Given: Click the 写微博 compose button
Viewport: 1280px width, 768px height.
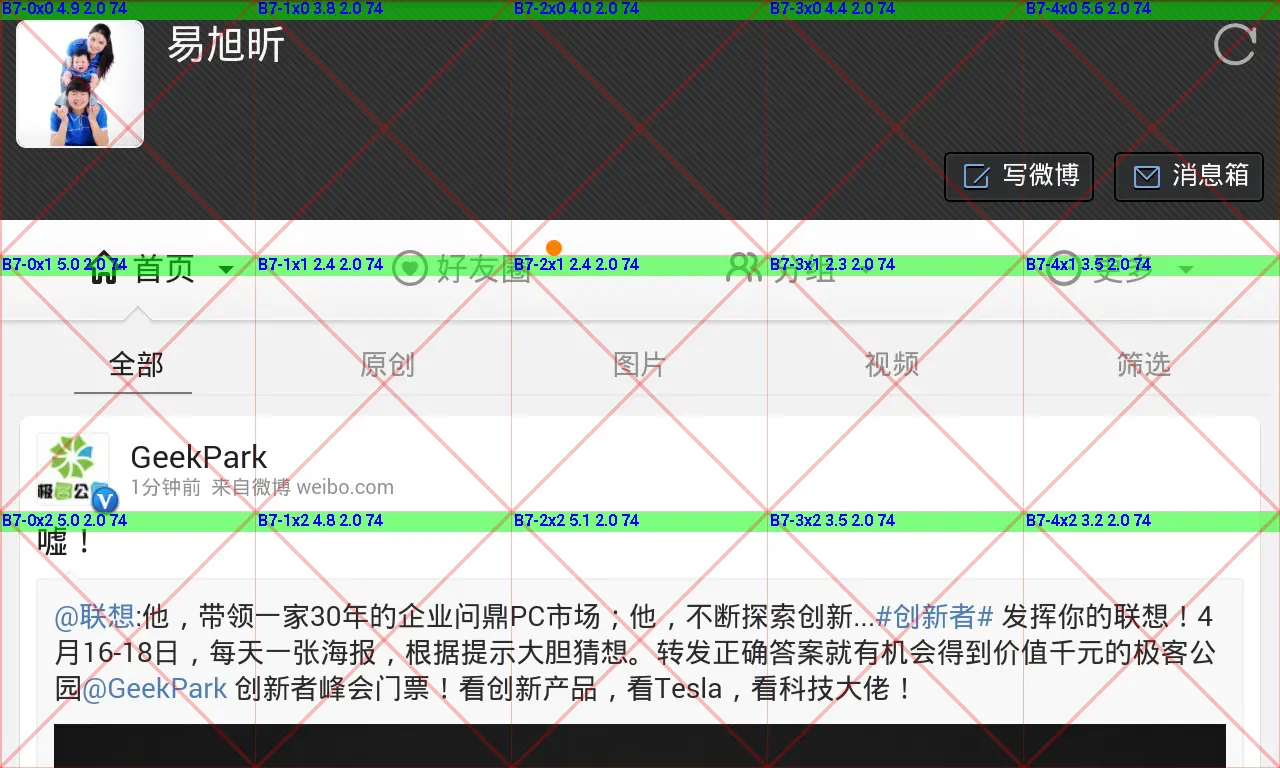Looking at the screenshot, I should (x=1018, y=175).
